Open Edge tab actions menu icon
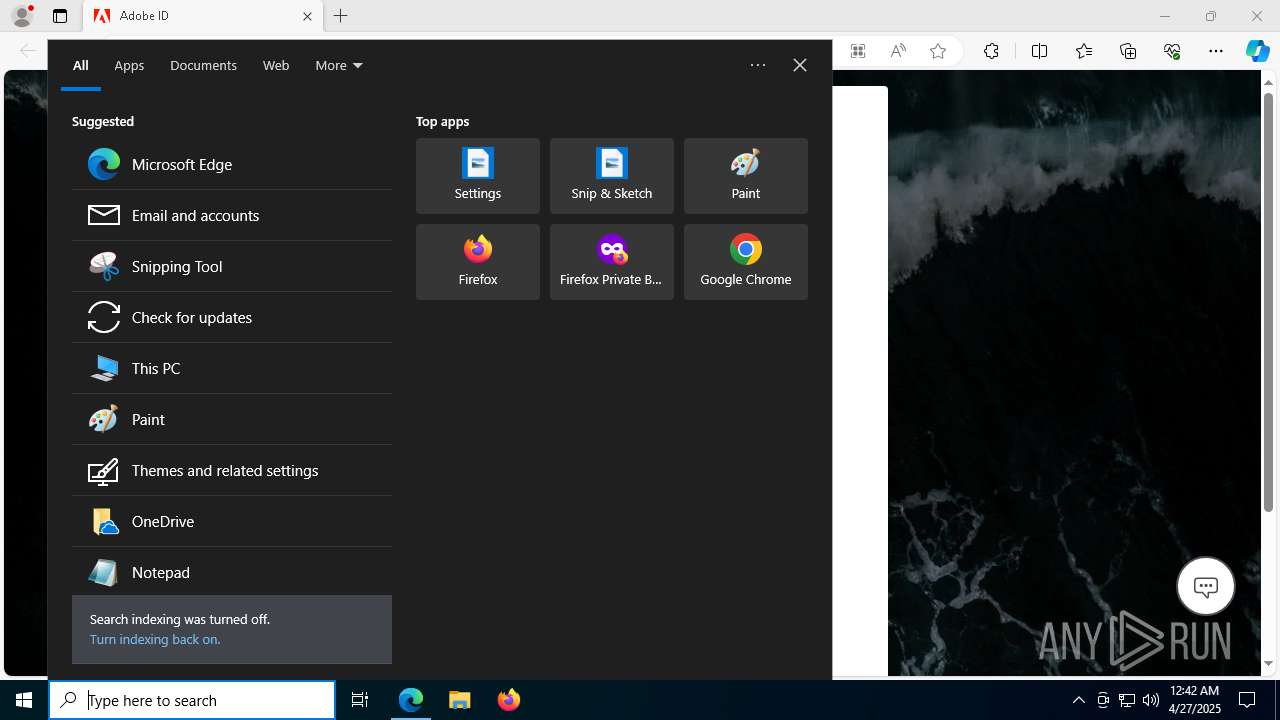 60,16
